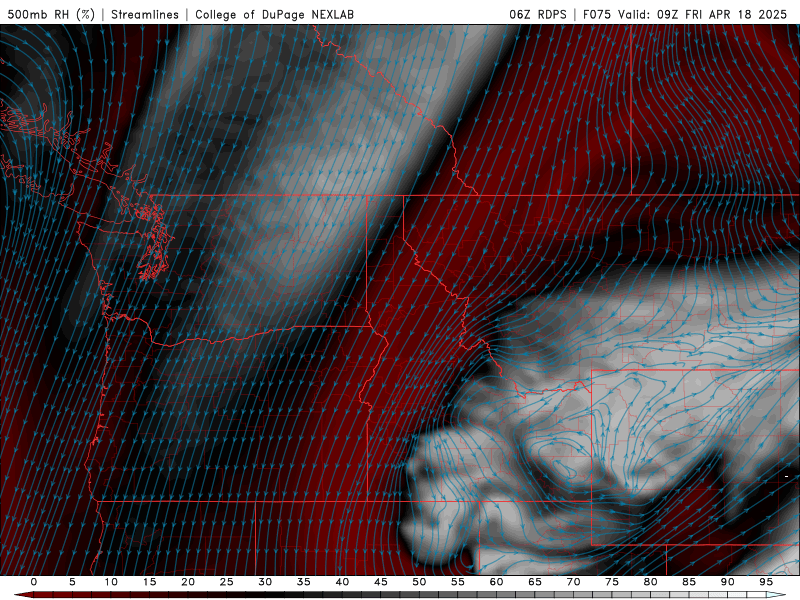Click the "50" colorbar scale label
This screenshot has height=600, width=800.
point(419,582)
